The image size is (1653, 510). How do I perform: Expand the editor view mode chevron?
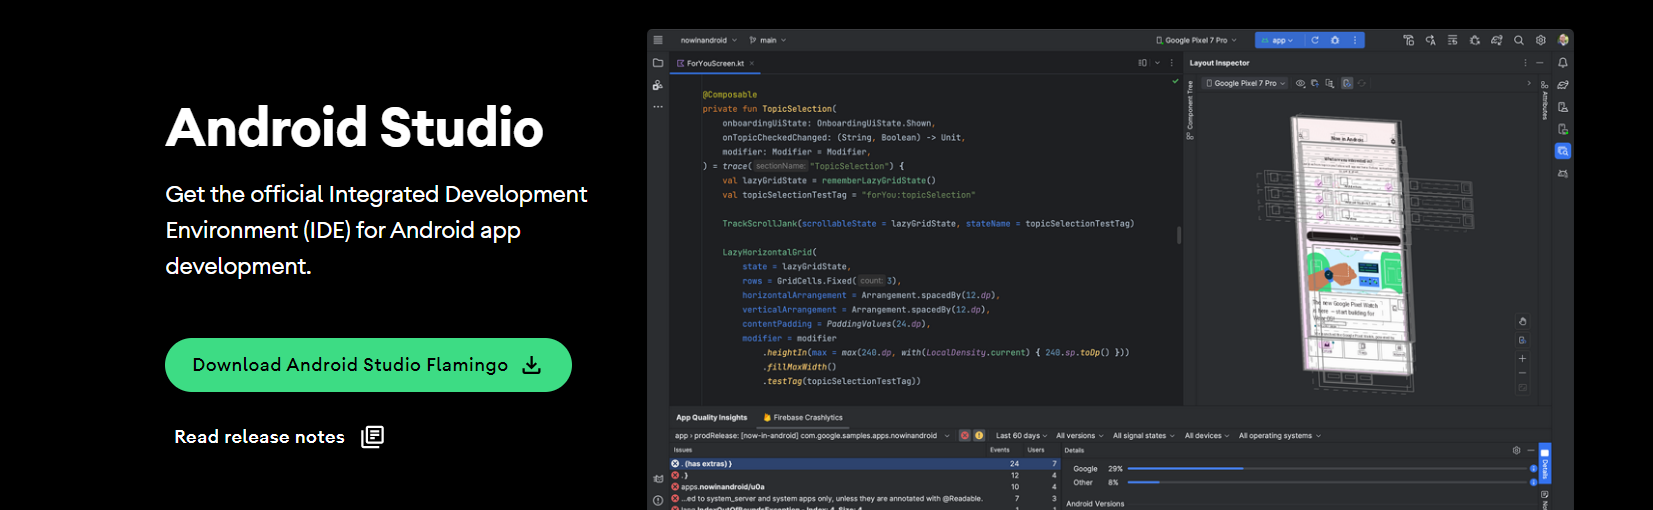tap(1158, 63)
